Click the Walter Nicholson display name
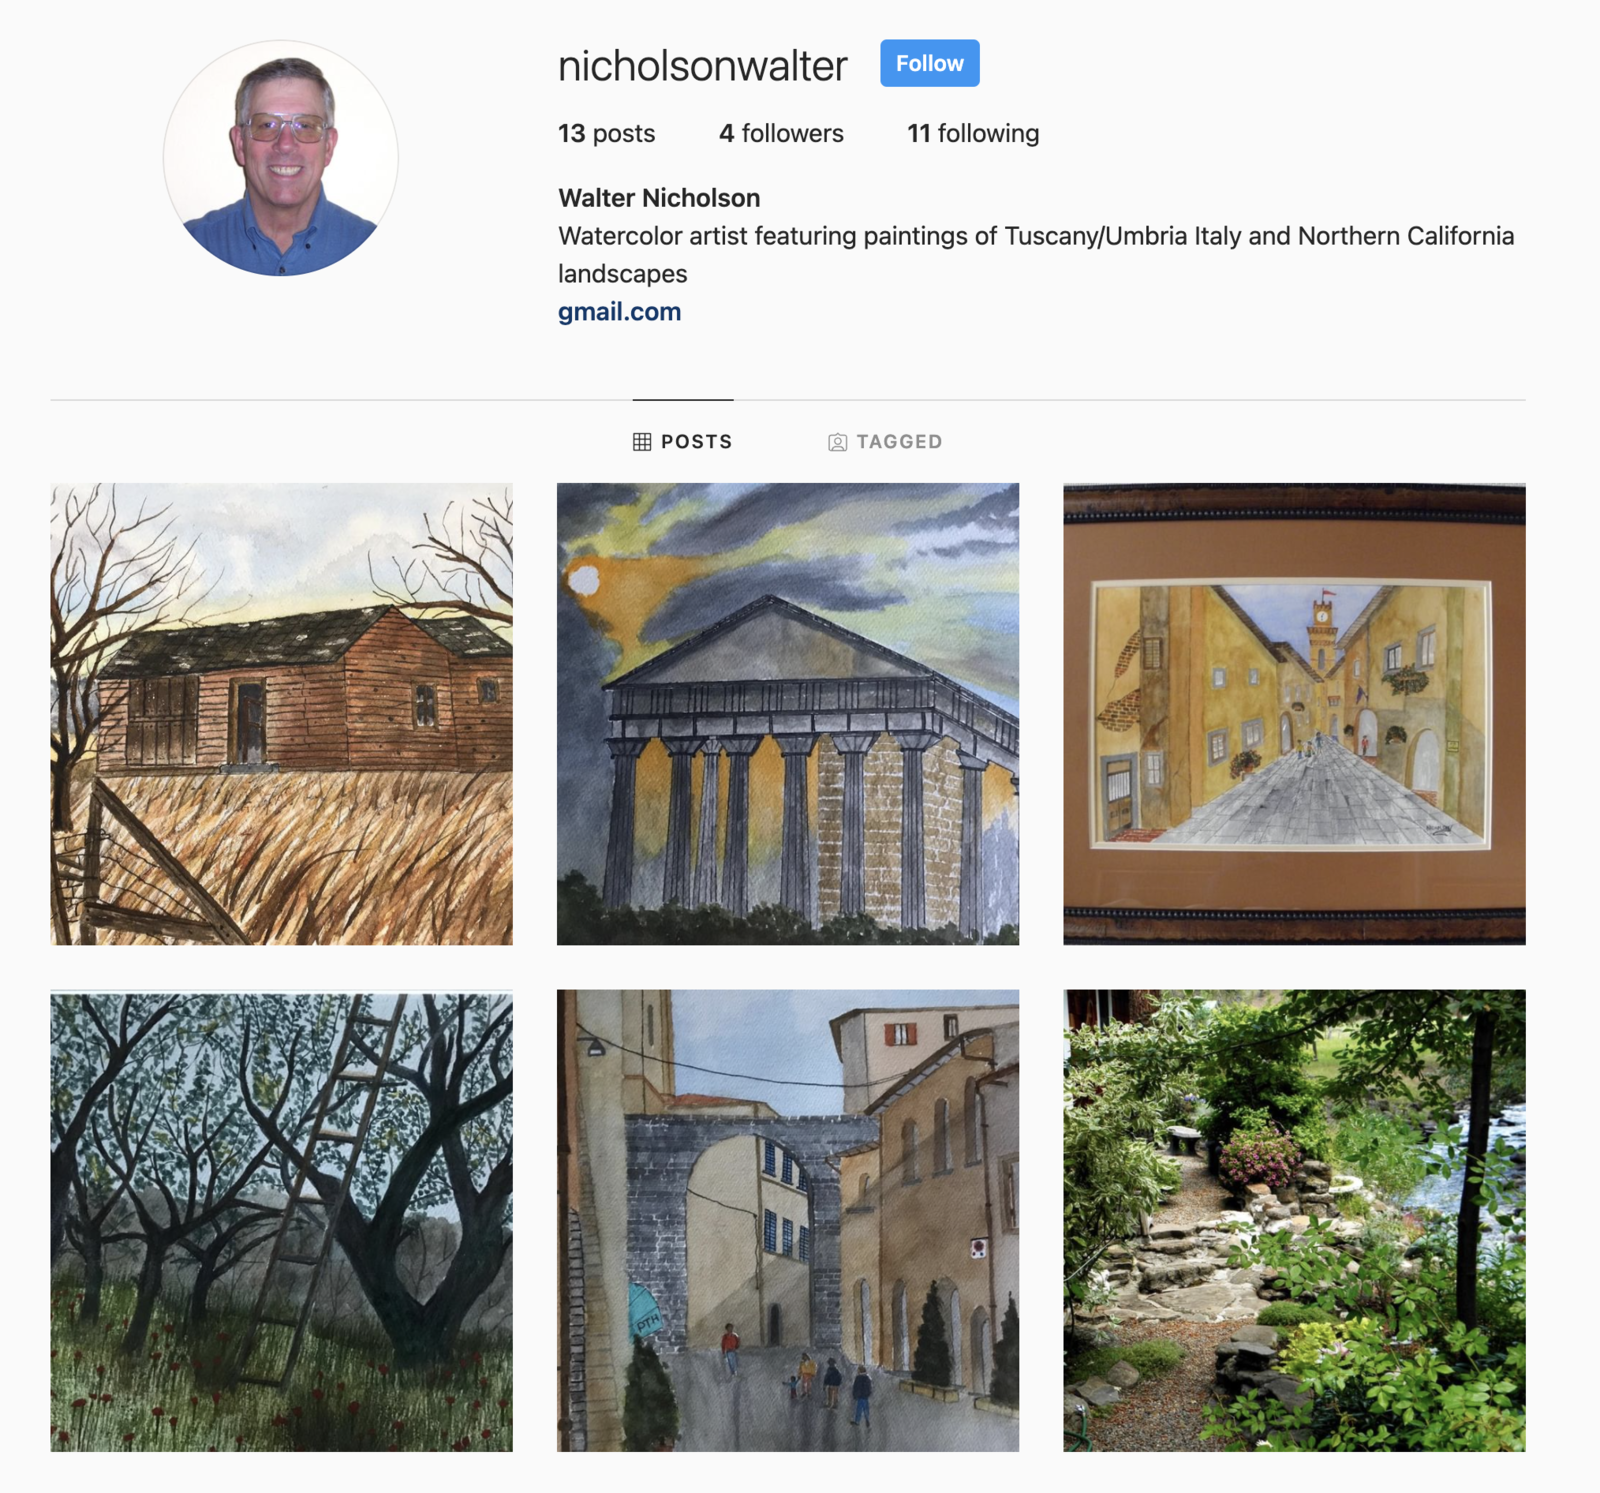1600x1493 pixels. 659,198
